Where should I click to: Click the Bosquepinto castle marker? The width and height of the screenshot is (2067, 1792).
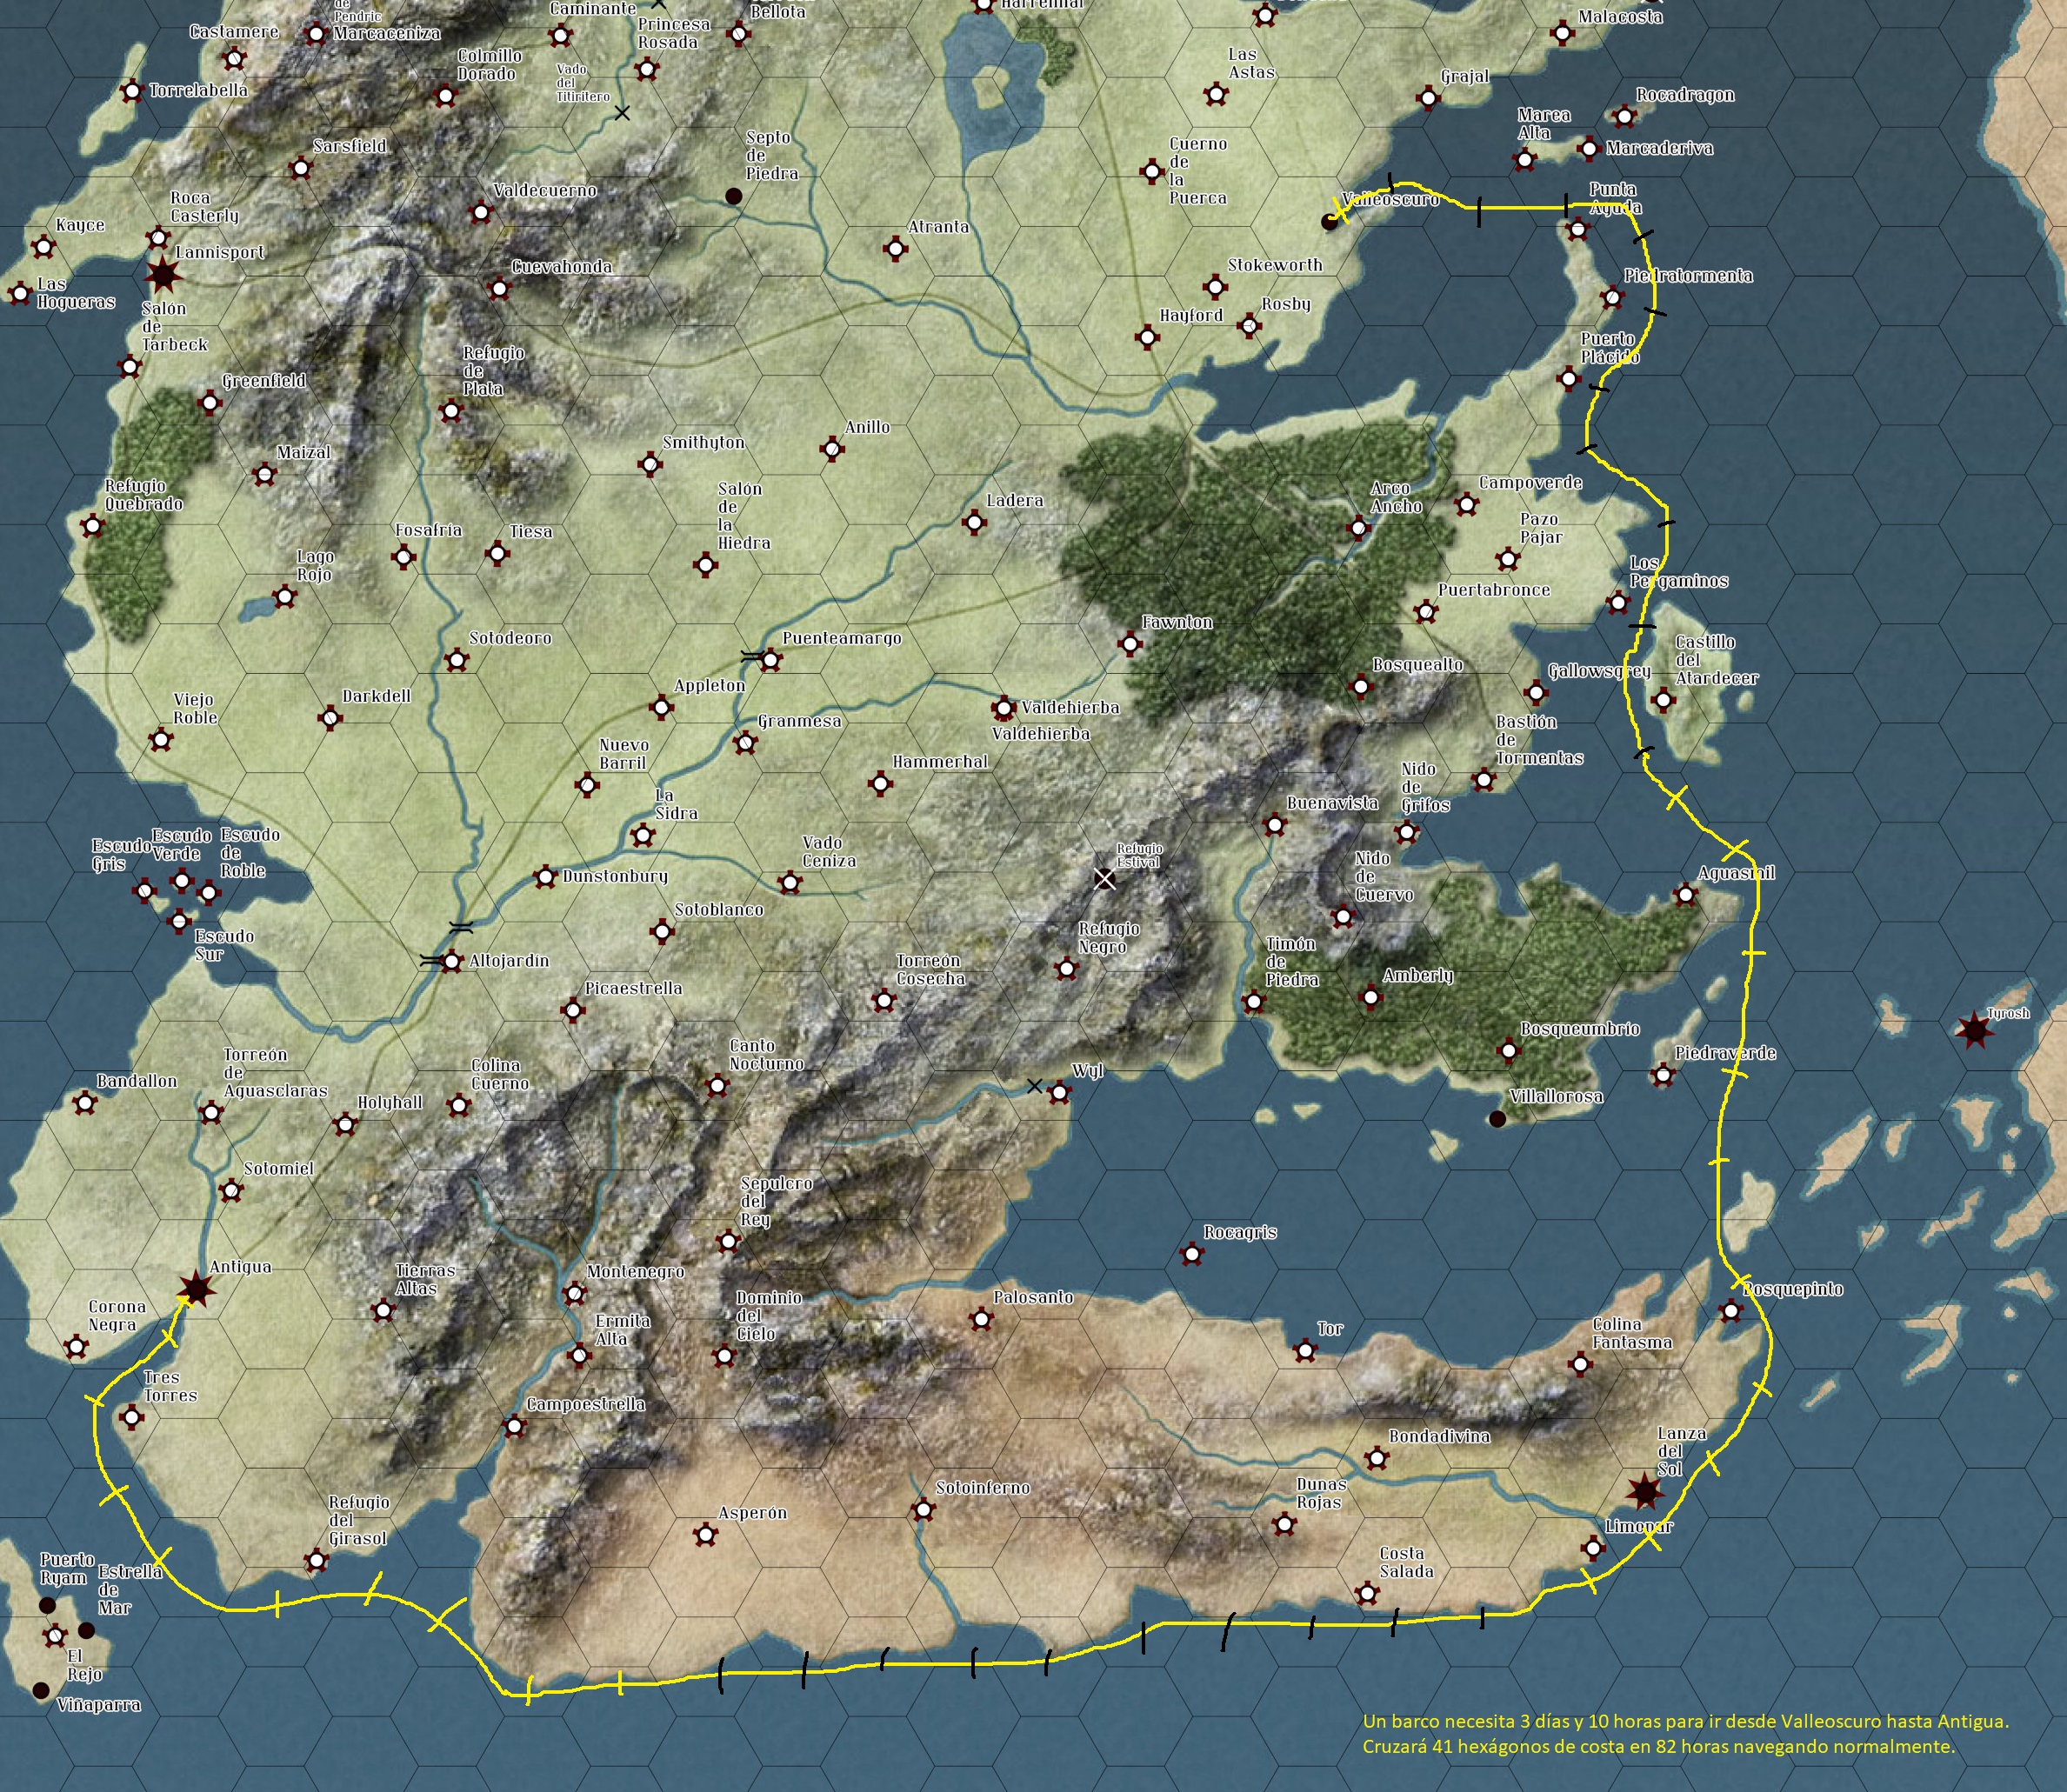pos(1731,1310)
